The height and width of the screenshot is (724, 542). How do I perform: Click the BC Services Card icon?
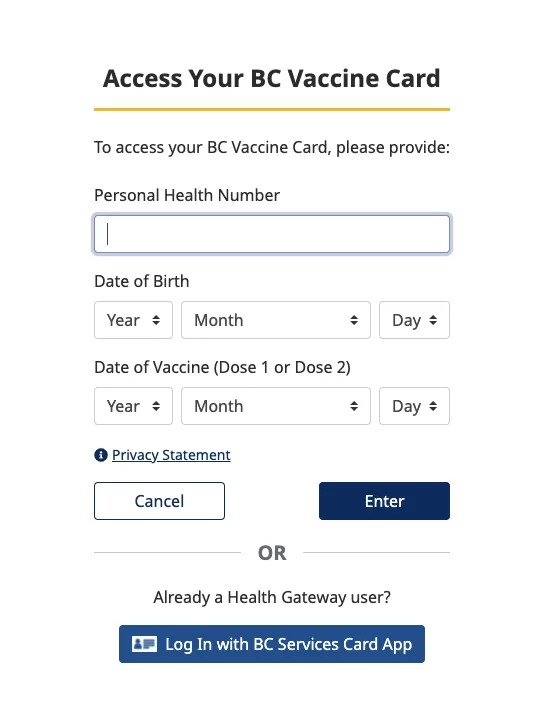coord(144,644)
